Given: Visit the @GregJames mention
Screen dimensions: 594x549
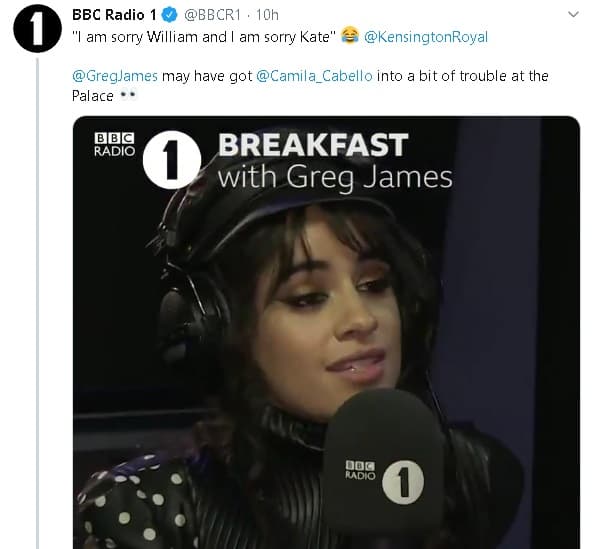Looking at the screenshot, I should (x=115, y=76).
